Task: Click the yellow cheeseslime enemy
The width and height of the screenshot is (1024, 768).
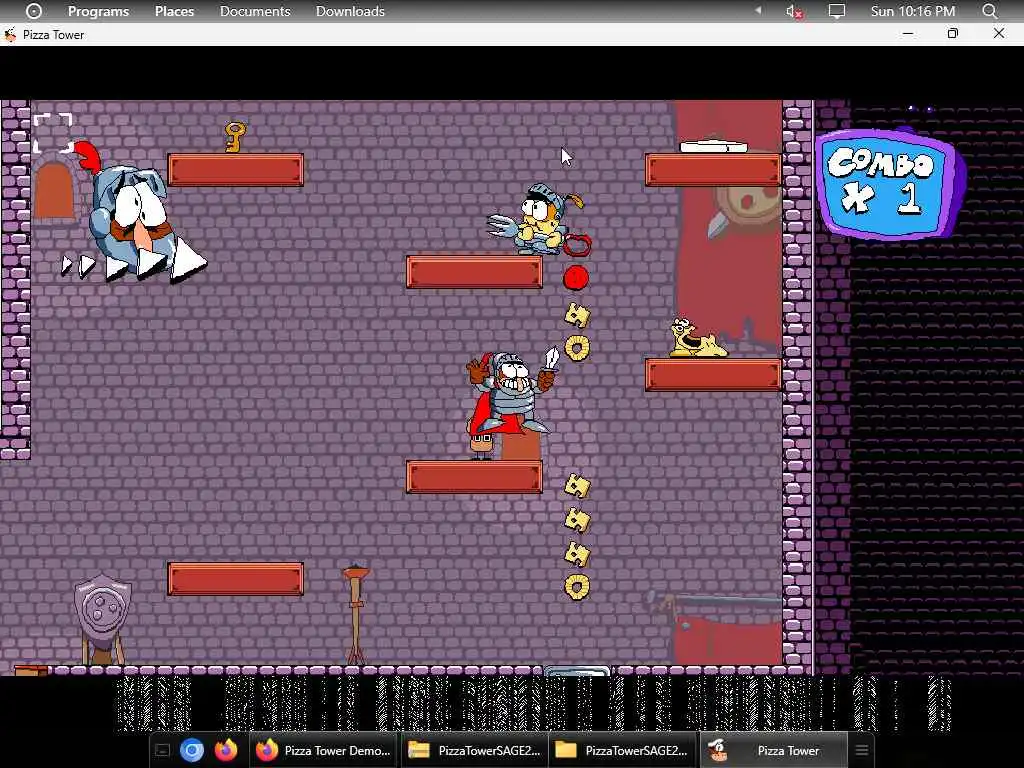Action: click(x=696, y=338)
